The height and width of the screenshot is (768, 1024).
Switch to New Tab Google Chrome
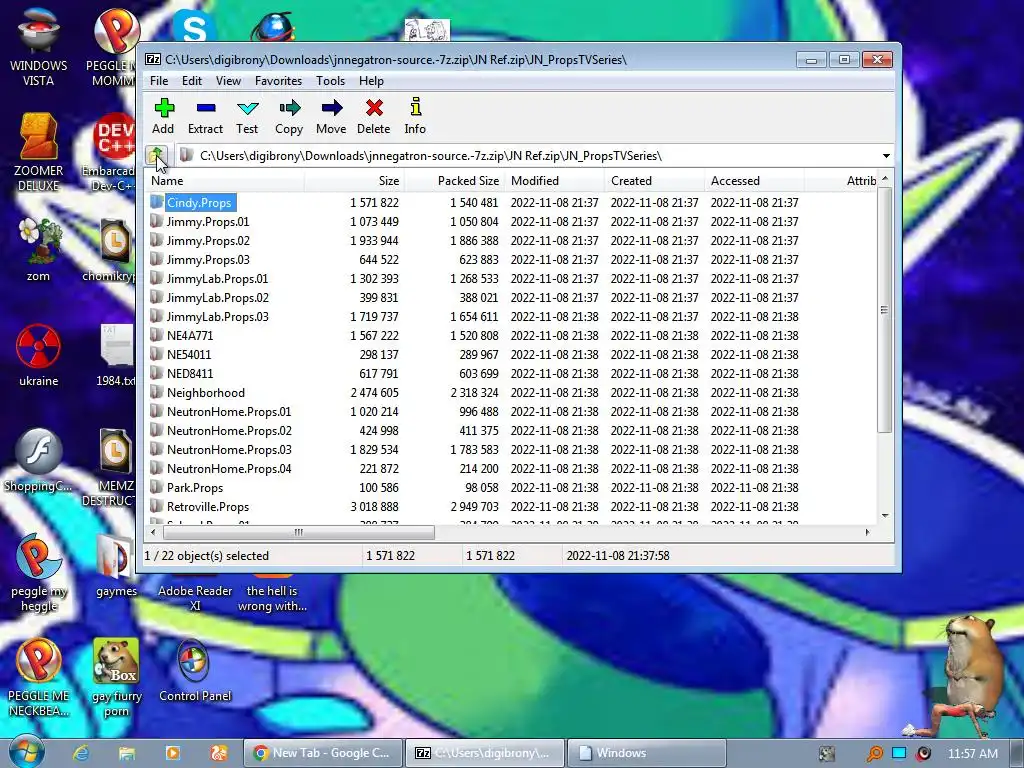tap(323, 753)
